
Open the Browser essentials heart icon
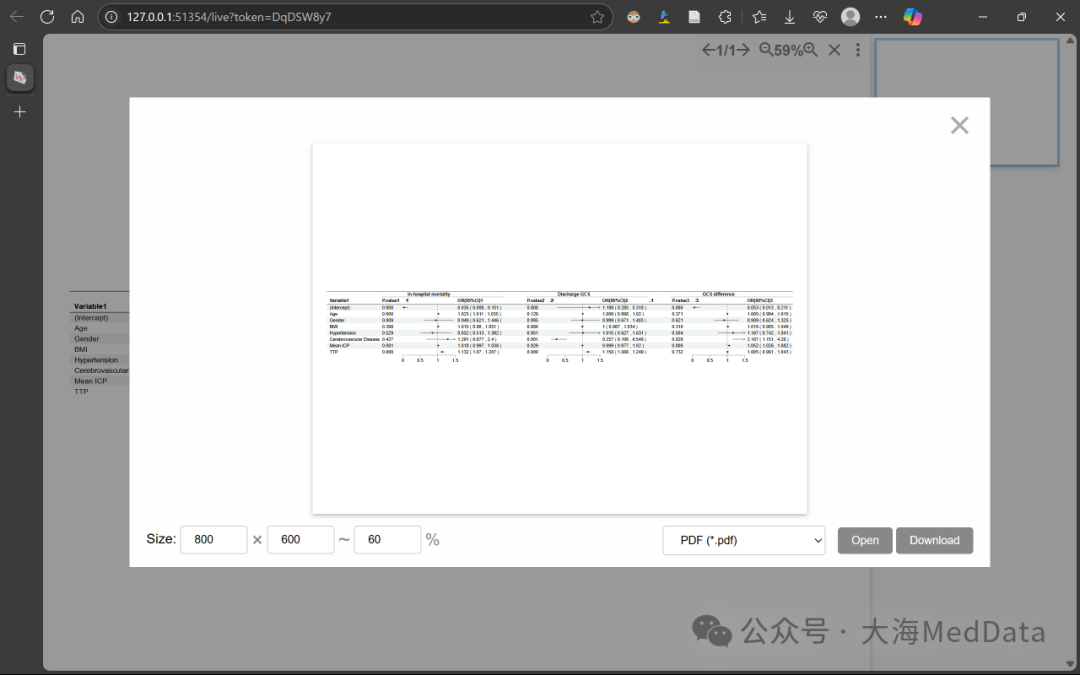pos(820,17)
